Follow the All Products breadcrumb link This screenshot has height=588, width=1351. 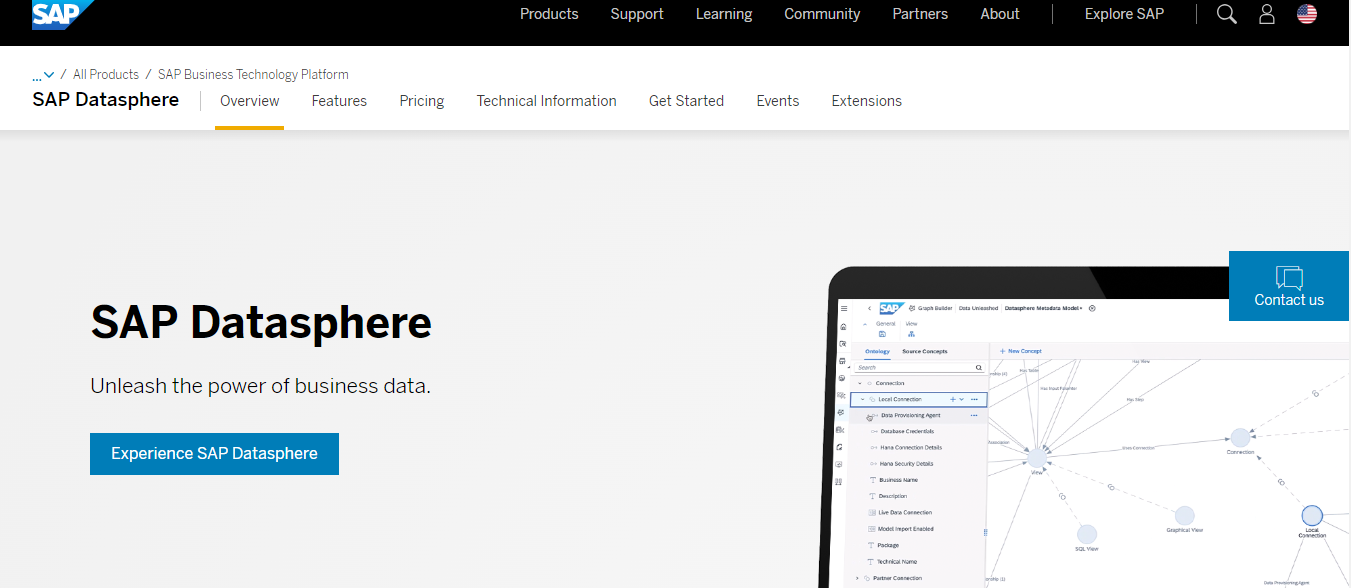click(x=106, y=75)
